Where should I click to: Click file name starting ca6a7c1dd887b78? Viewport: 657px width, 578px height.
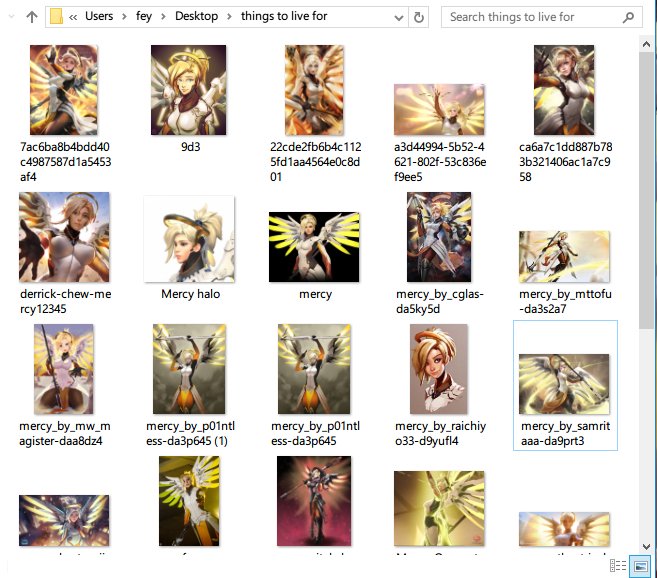click(566, 162)
